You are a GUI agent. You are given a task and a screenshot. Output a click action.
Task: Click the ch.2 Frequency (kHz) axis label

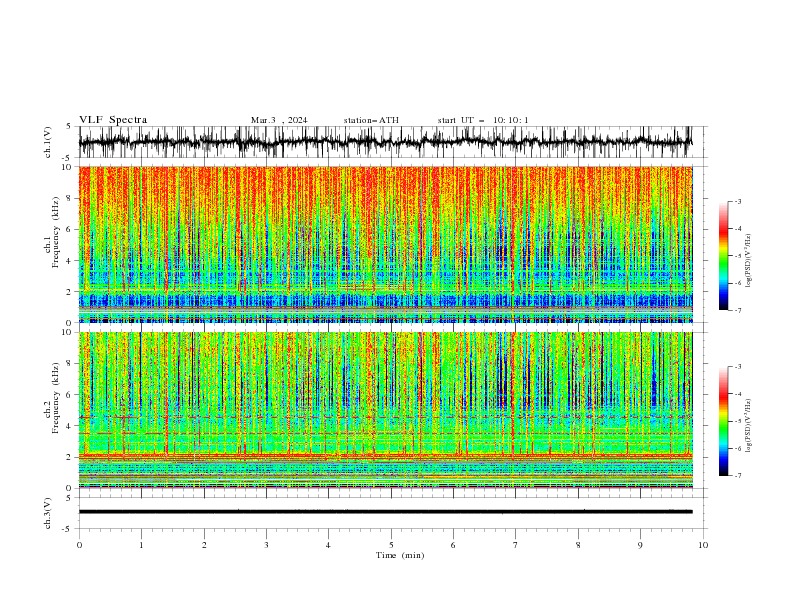[x=54, y=399]
